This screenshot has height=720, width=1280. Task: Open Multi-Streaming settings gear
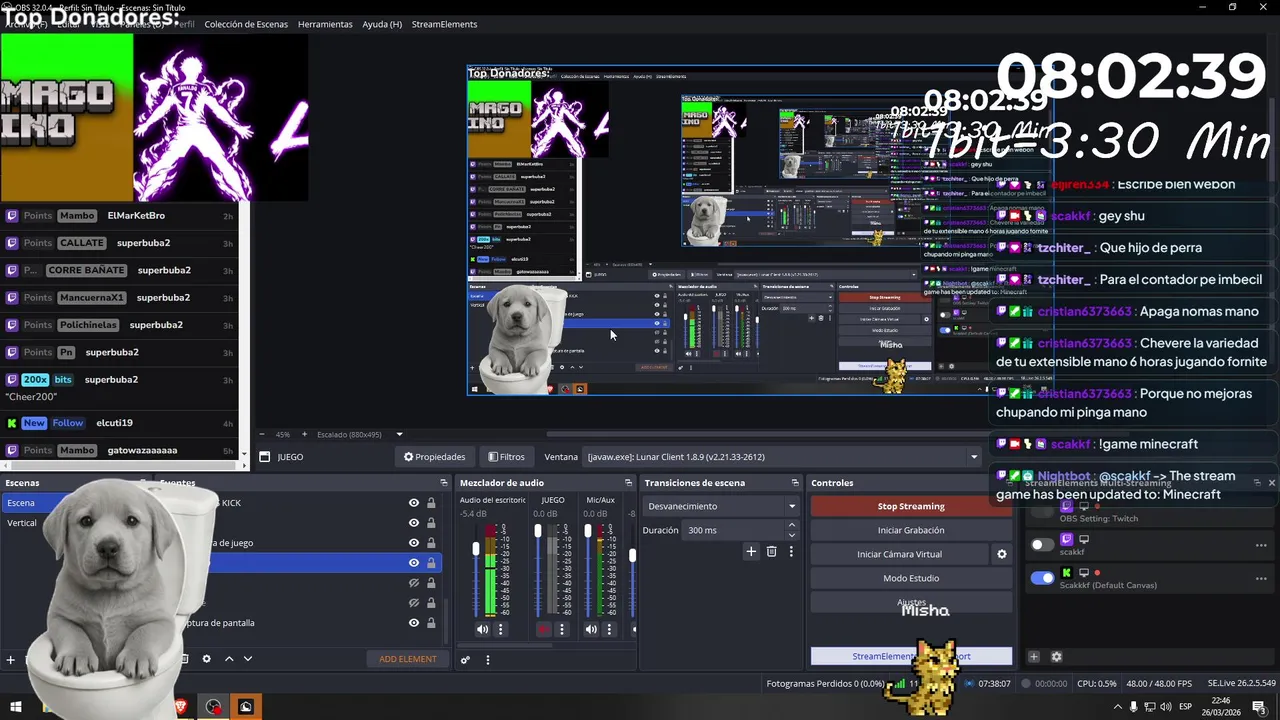1056,657
